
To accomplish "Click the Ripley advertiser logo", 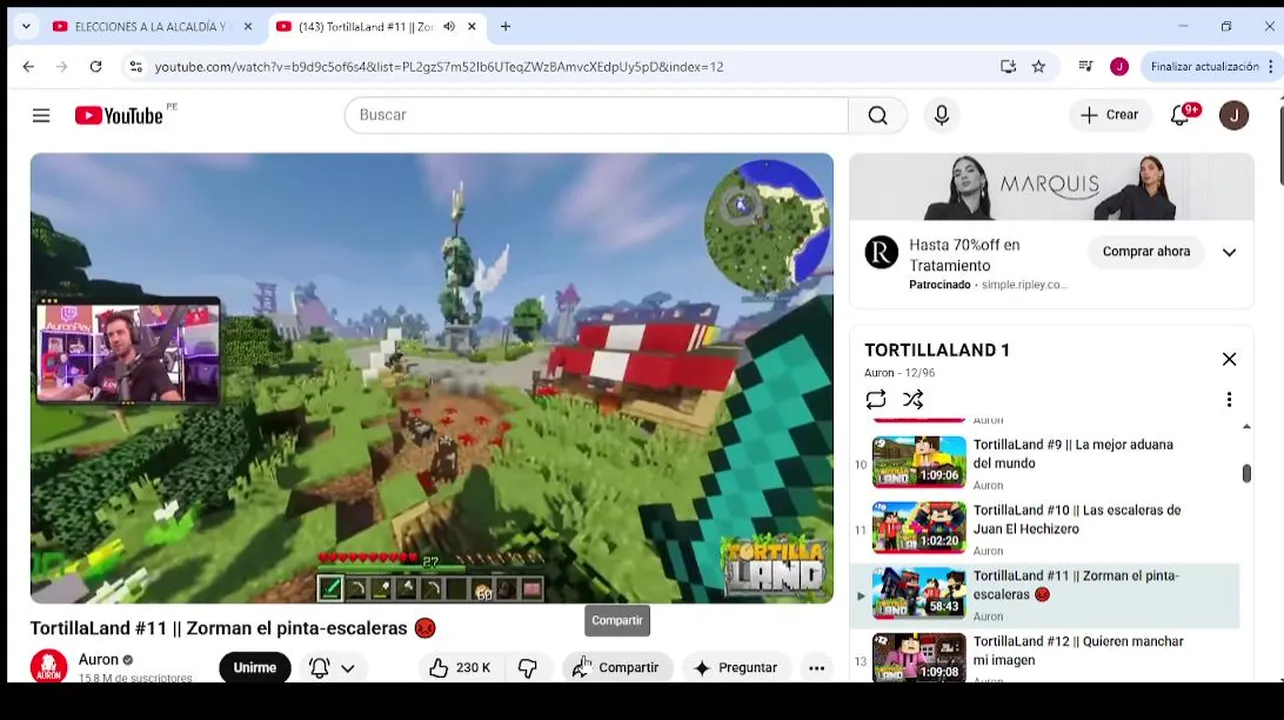I will tap(881, 252).
